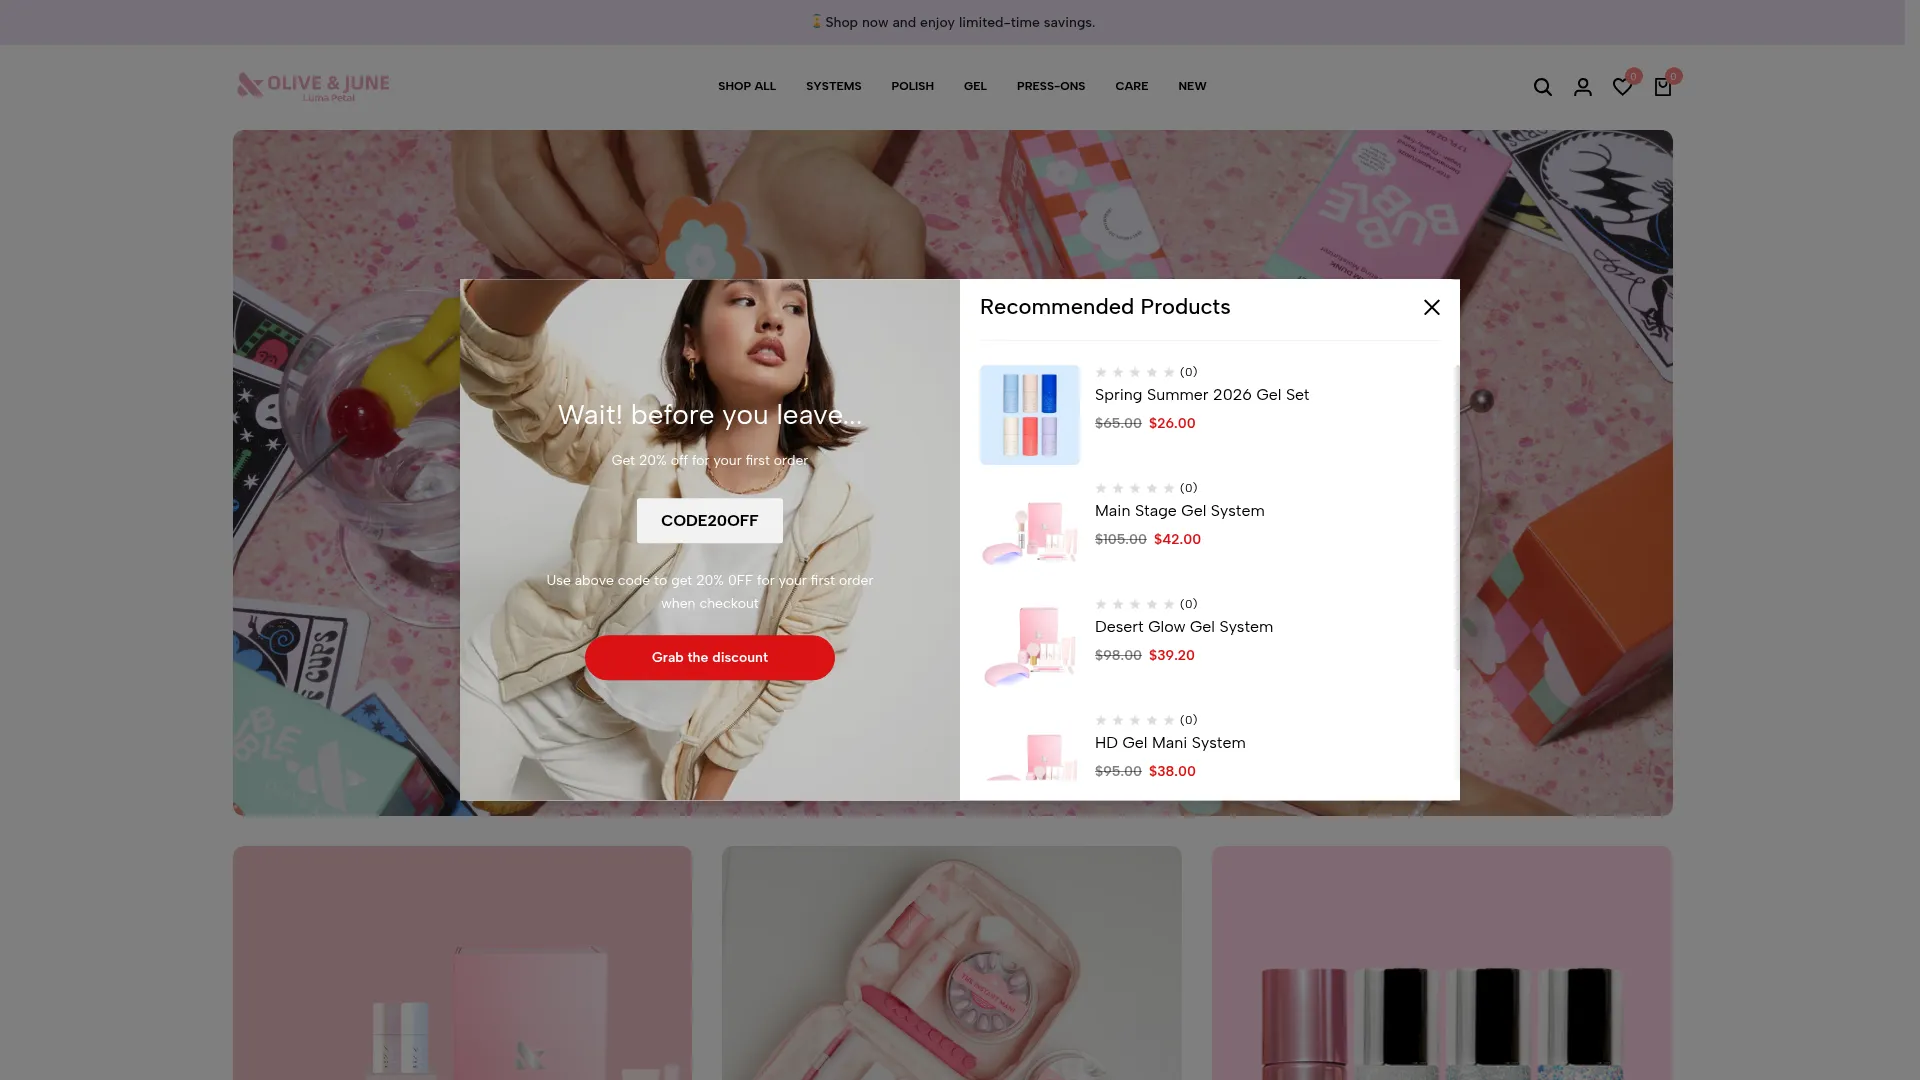This screenshot has width=1920, height=1080.
Task: Click the crossed-out $95.00 price
Action: click(x=1118, y=771)
